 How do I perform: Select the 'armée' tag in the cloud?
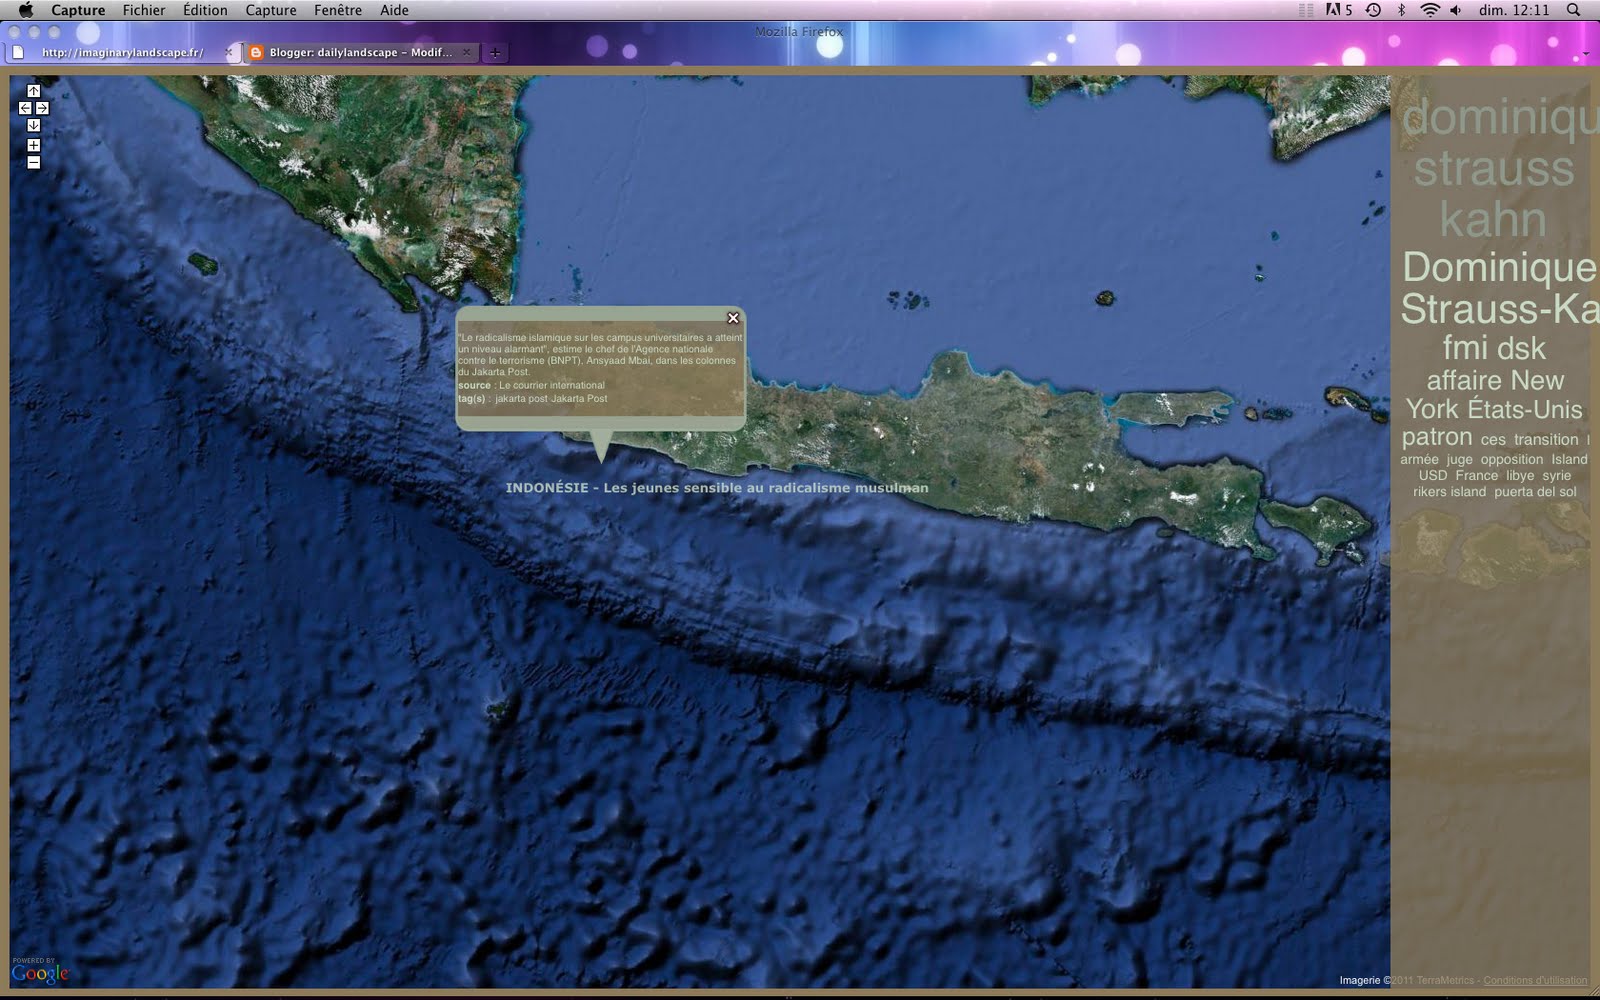(1419, 460)
